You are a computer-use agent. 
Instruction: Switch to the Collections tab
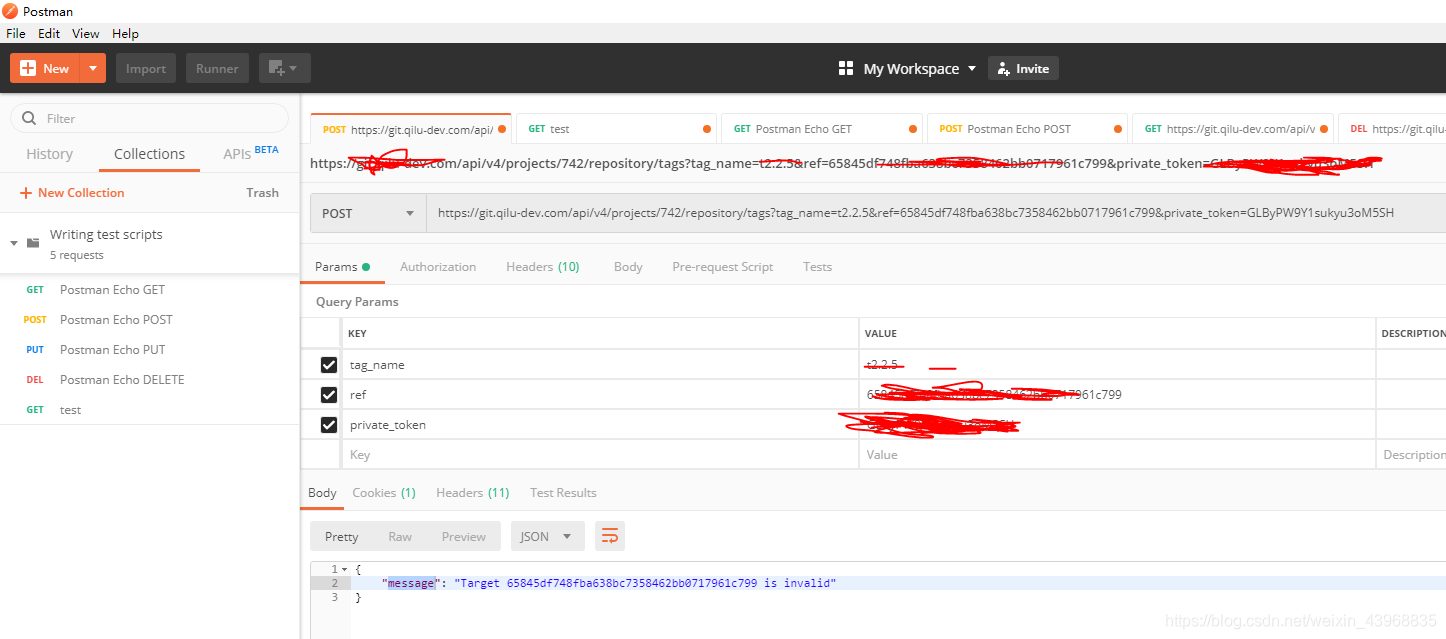pos(149,154)
